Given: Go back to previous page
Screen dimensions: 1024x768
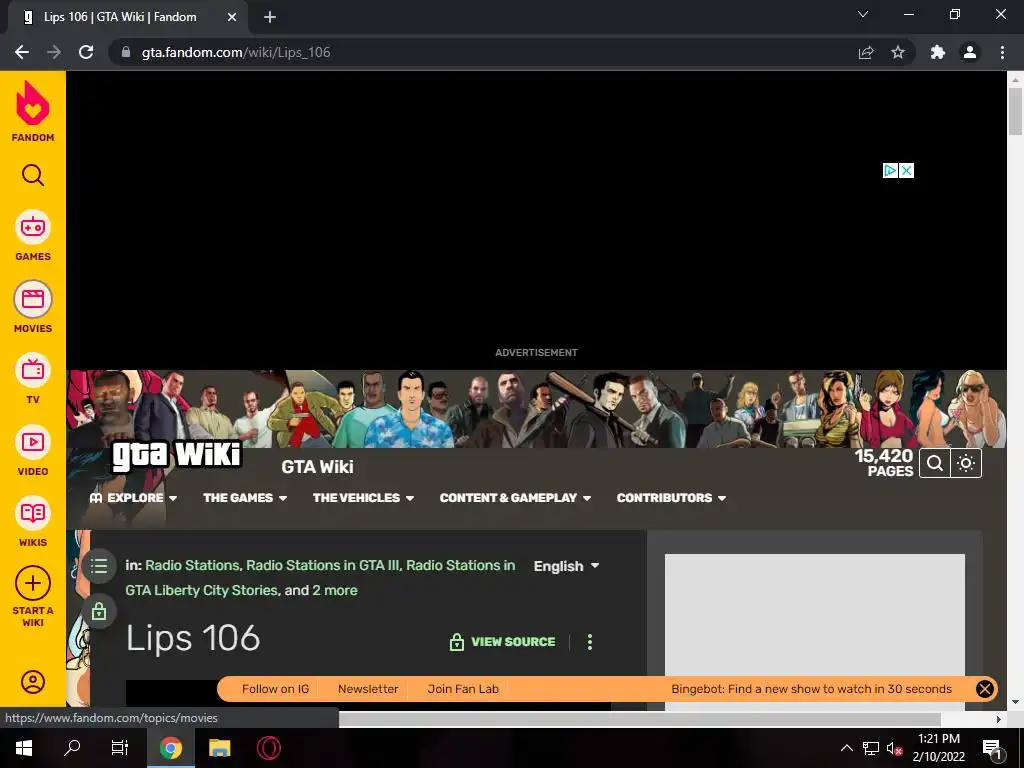Looking at the screenshot, I should point(22,52).
